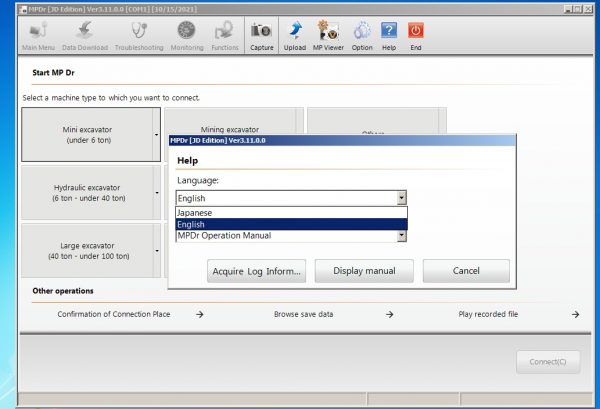The image size is (600, 409).
Task: Open the Main Menu toolbar icon
Action: [38, 36]
